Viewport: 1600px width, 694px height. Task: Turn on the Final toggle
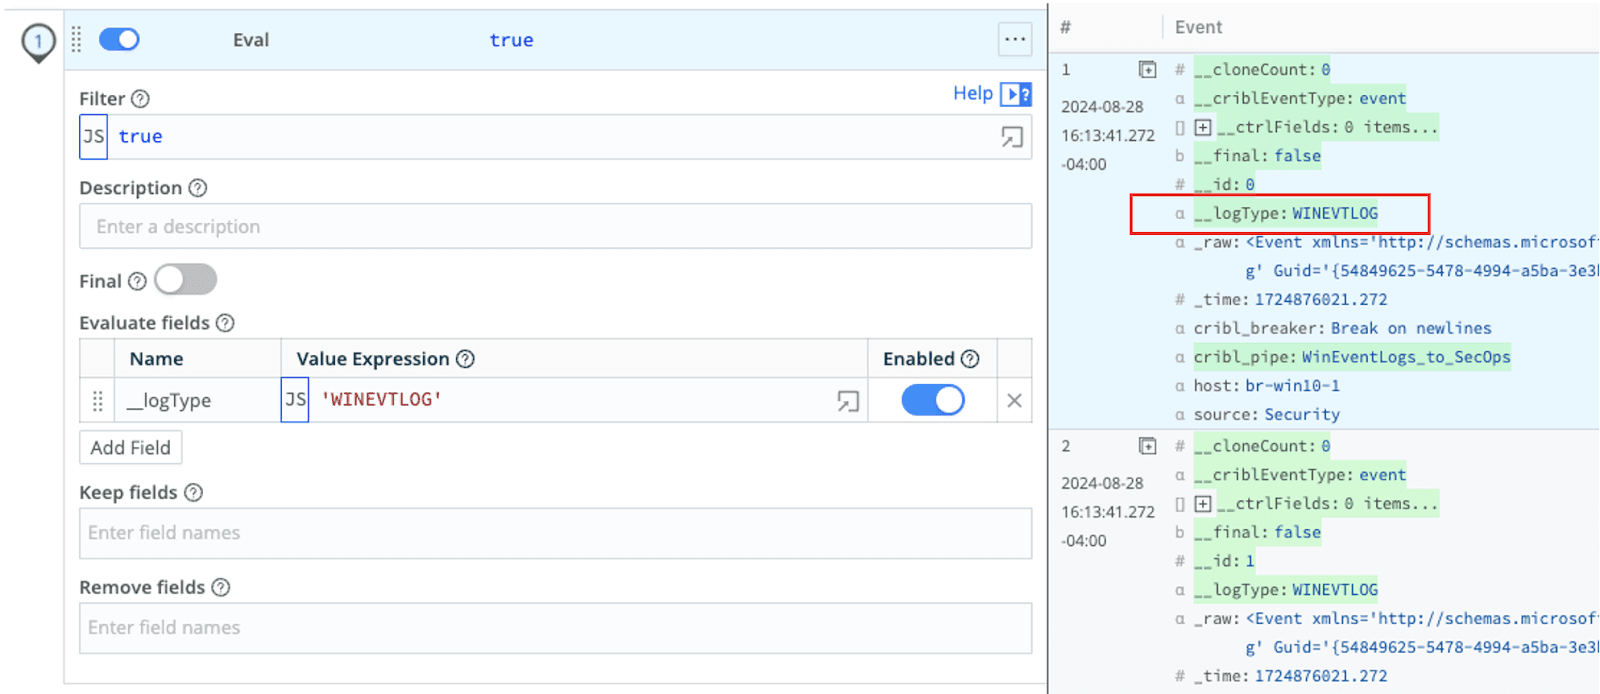tap(185, 280)
